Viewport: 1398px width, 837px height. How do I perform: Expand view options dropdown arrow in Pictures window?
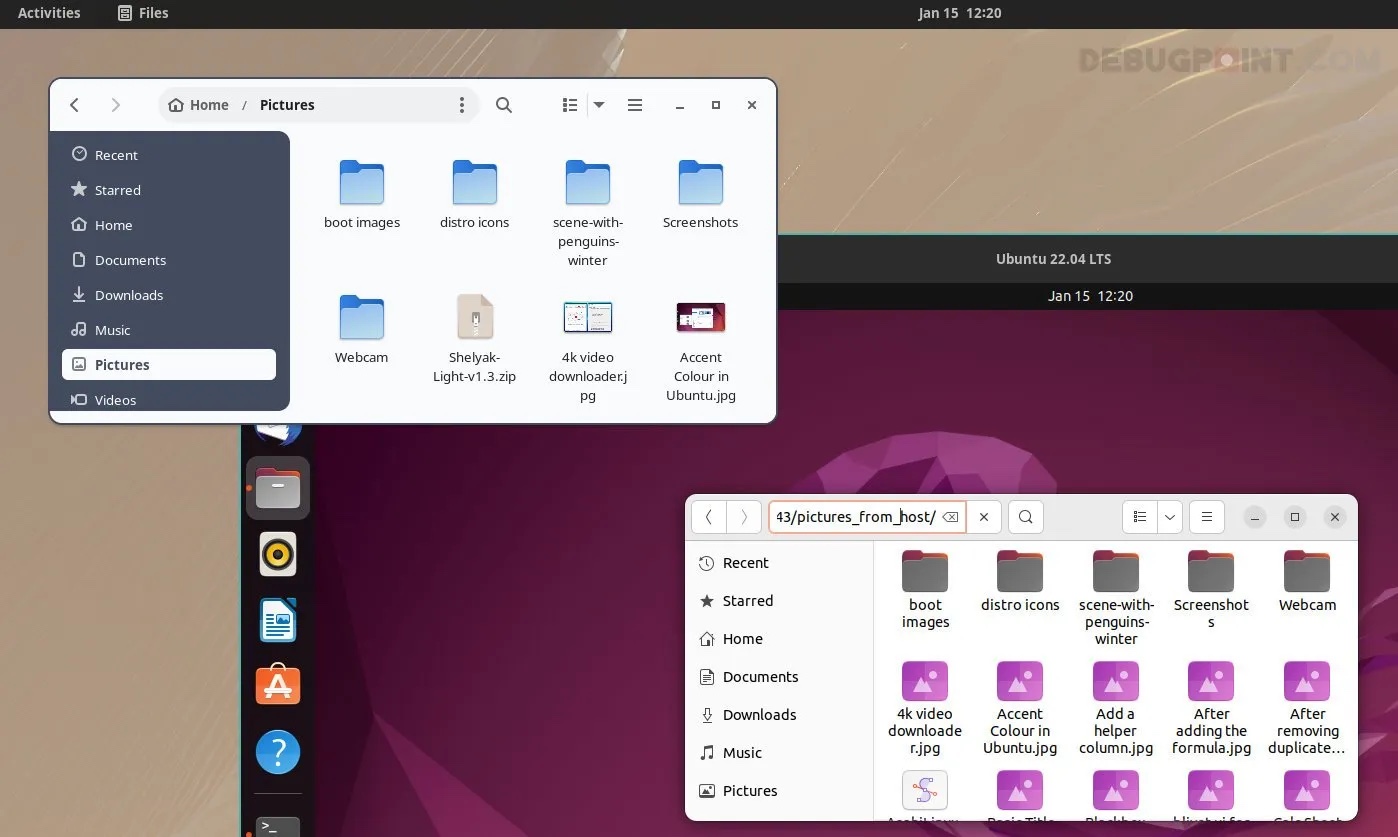coord(599,105)
